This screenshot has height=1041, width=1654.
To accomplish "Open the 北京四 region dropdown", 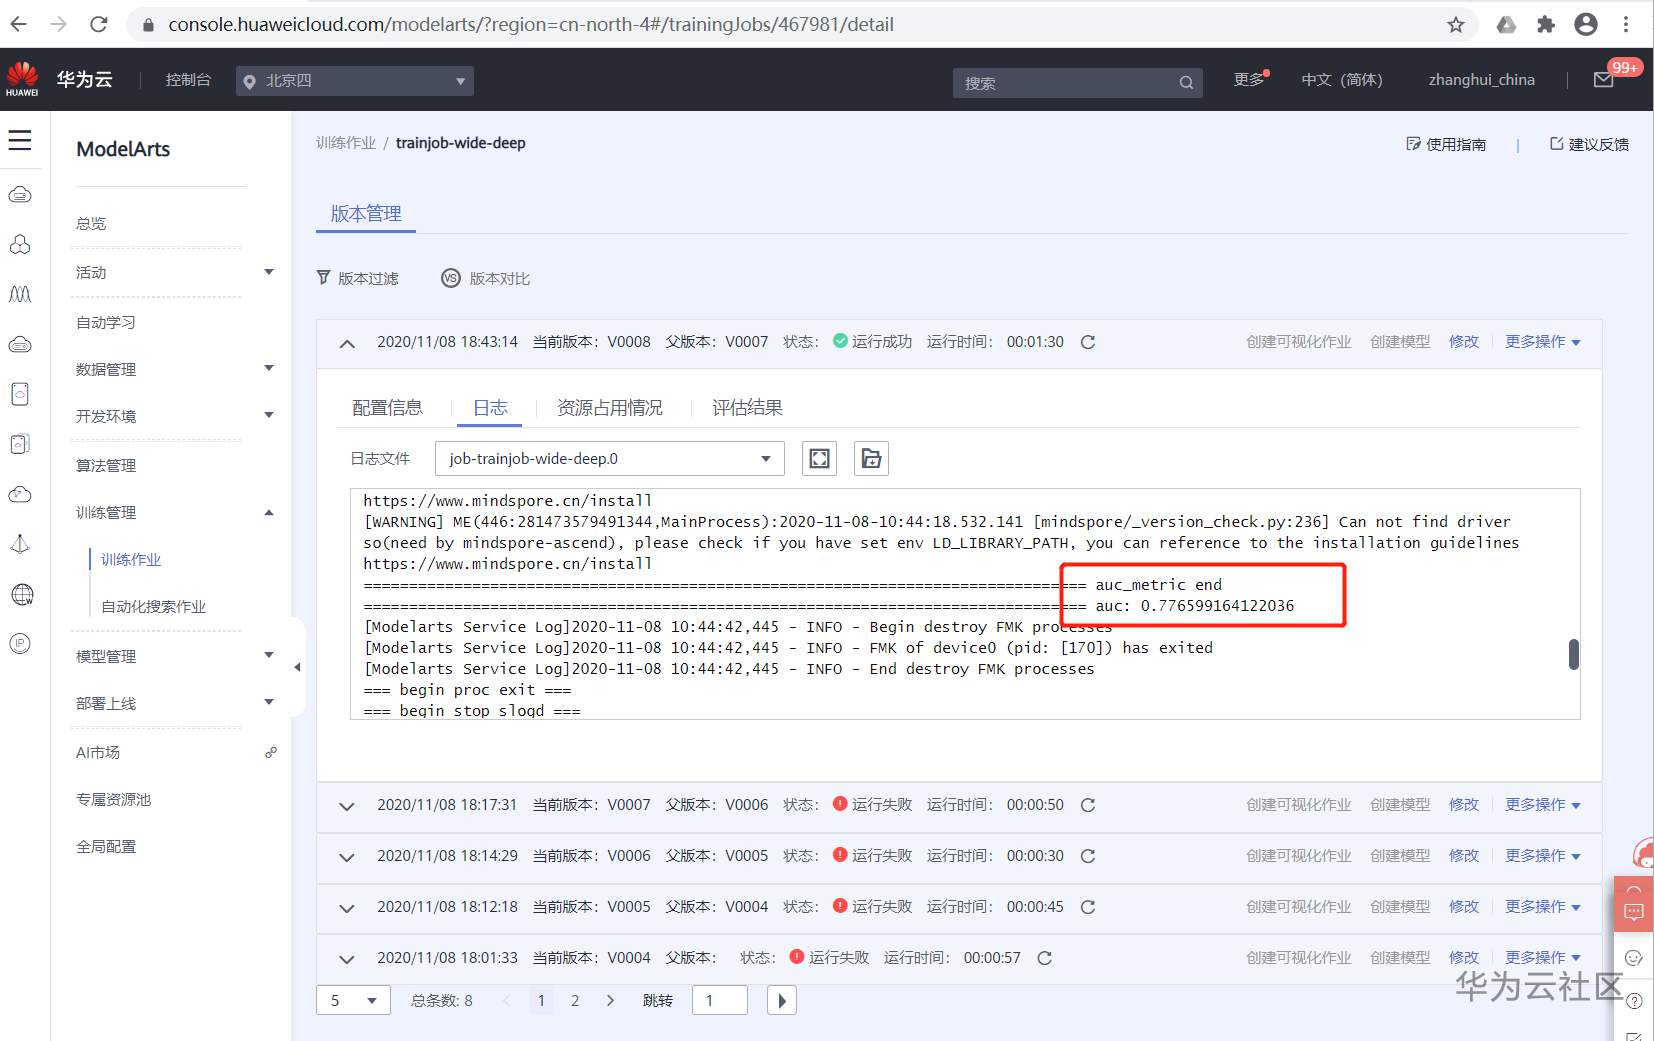I will click(x=355, y=81).
